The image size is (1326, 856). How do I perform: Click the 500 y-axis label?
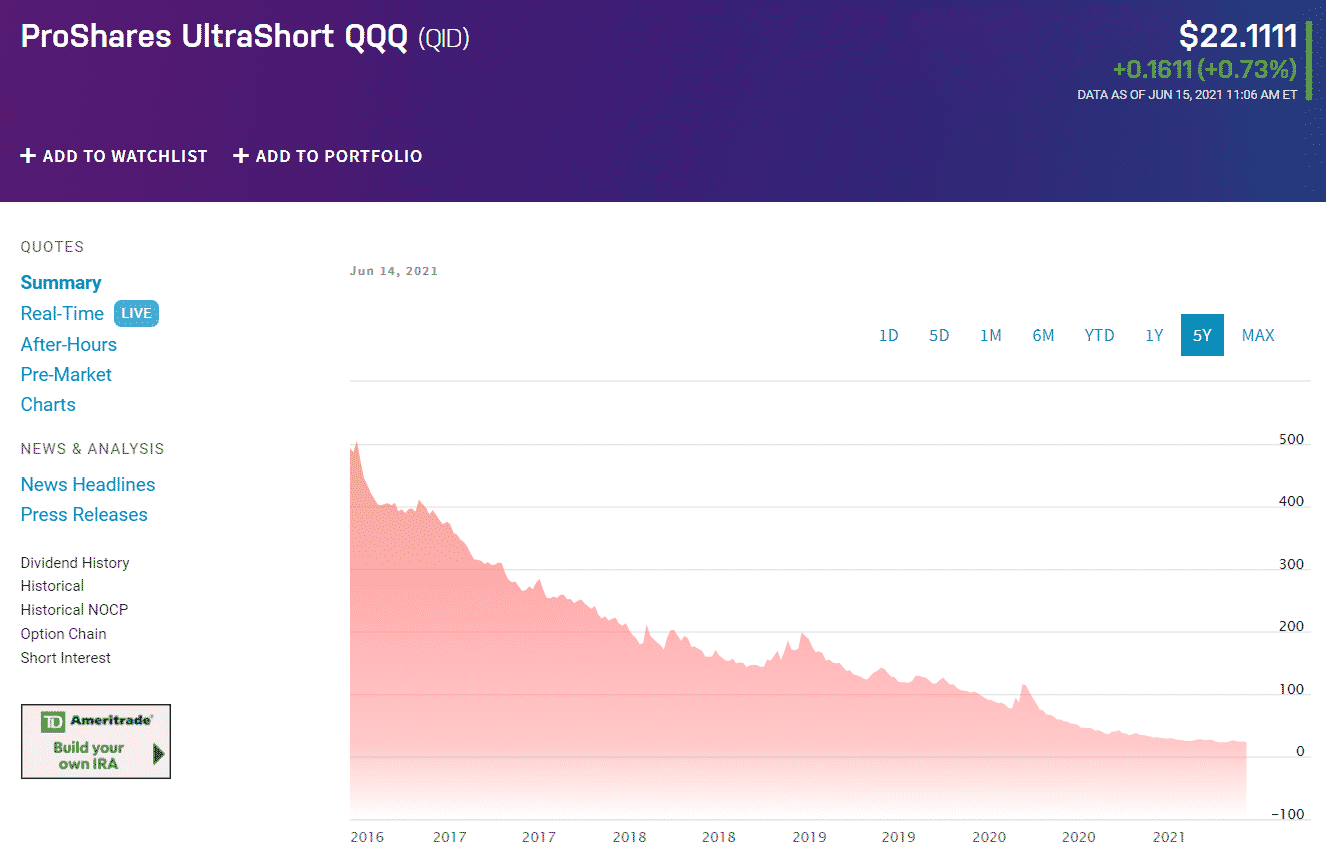(1292, 439)
